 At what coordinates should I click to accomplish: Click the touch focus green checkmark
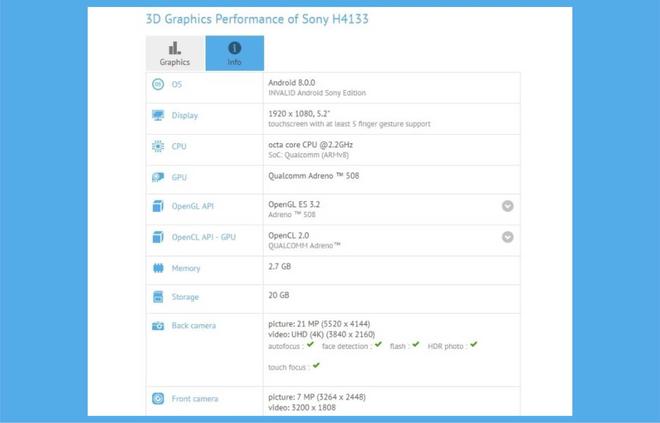click(x=316, y=366)
